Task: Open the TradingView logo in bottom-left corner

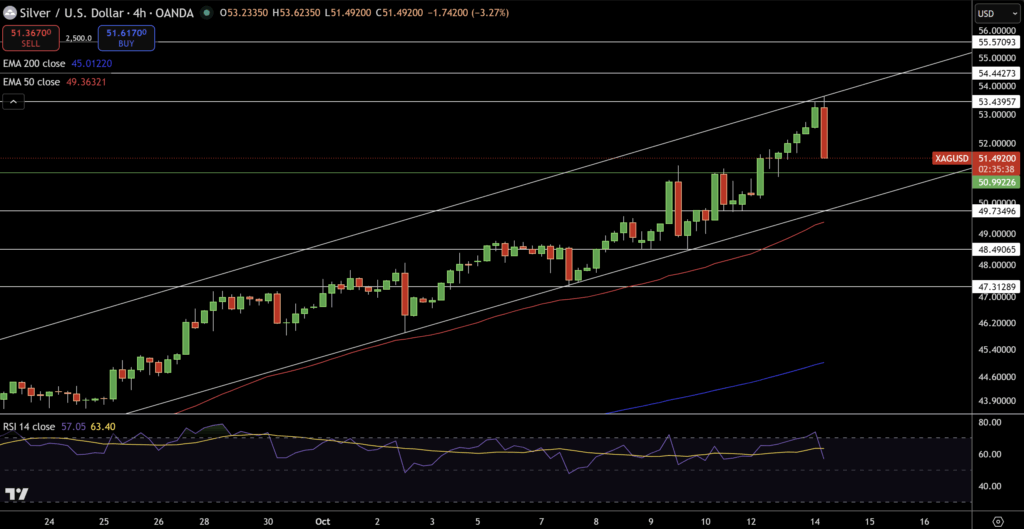Action: [15, 495]
